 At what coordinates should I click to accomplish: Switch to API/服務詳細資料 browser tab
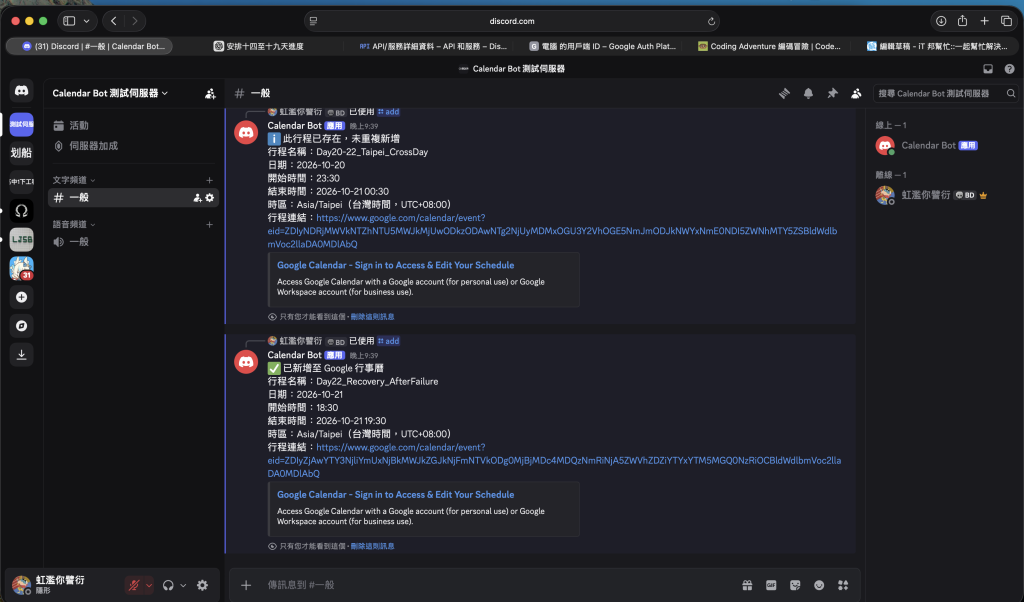coord(433,46)
